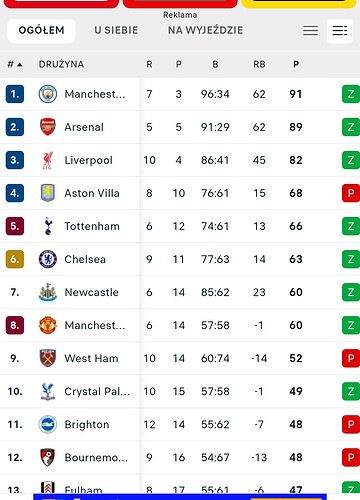This screenshot has width=360, height=500.
Task: Sort table by the # position arrow
Action: [x=15, y=64]
